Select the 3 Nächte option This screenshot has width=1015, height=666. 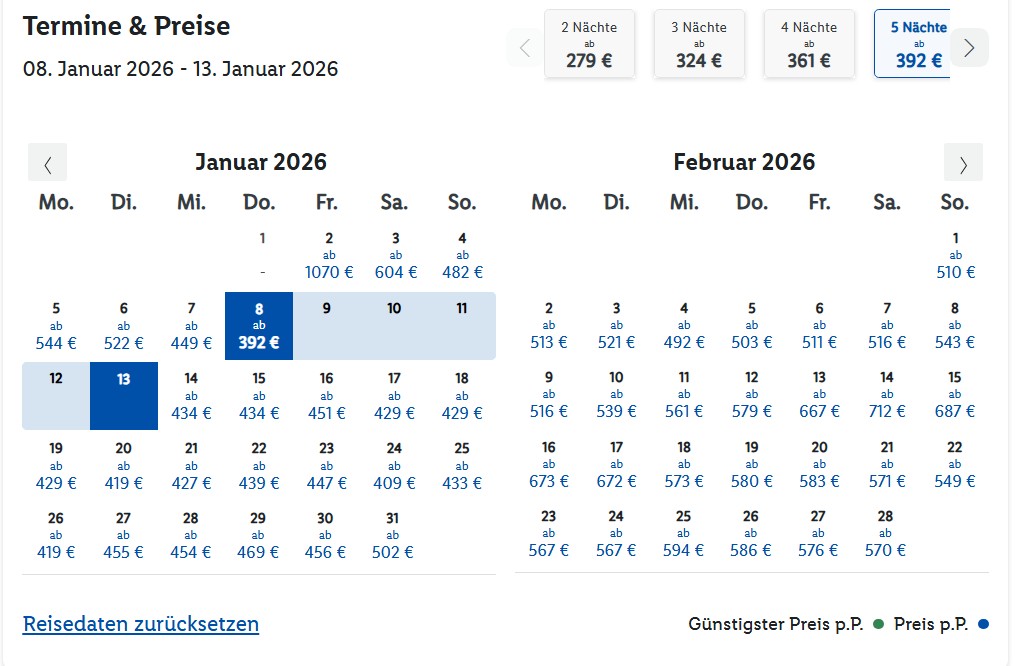click(x=699, y=44)
